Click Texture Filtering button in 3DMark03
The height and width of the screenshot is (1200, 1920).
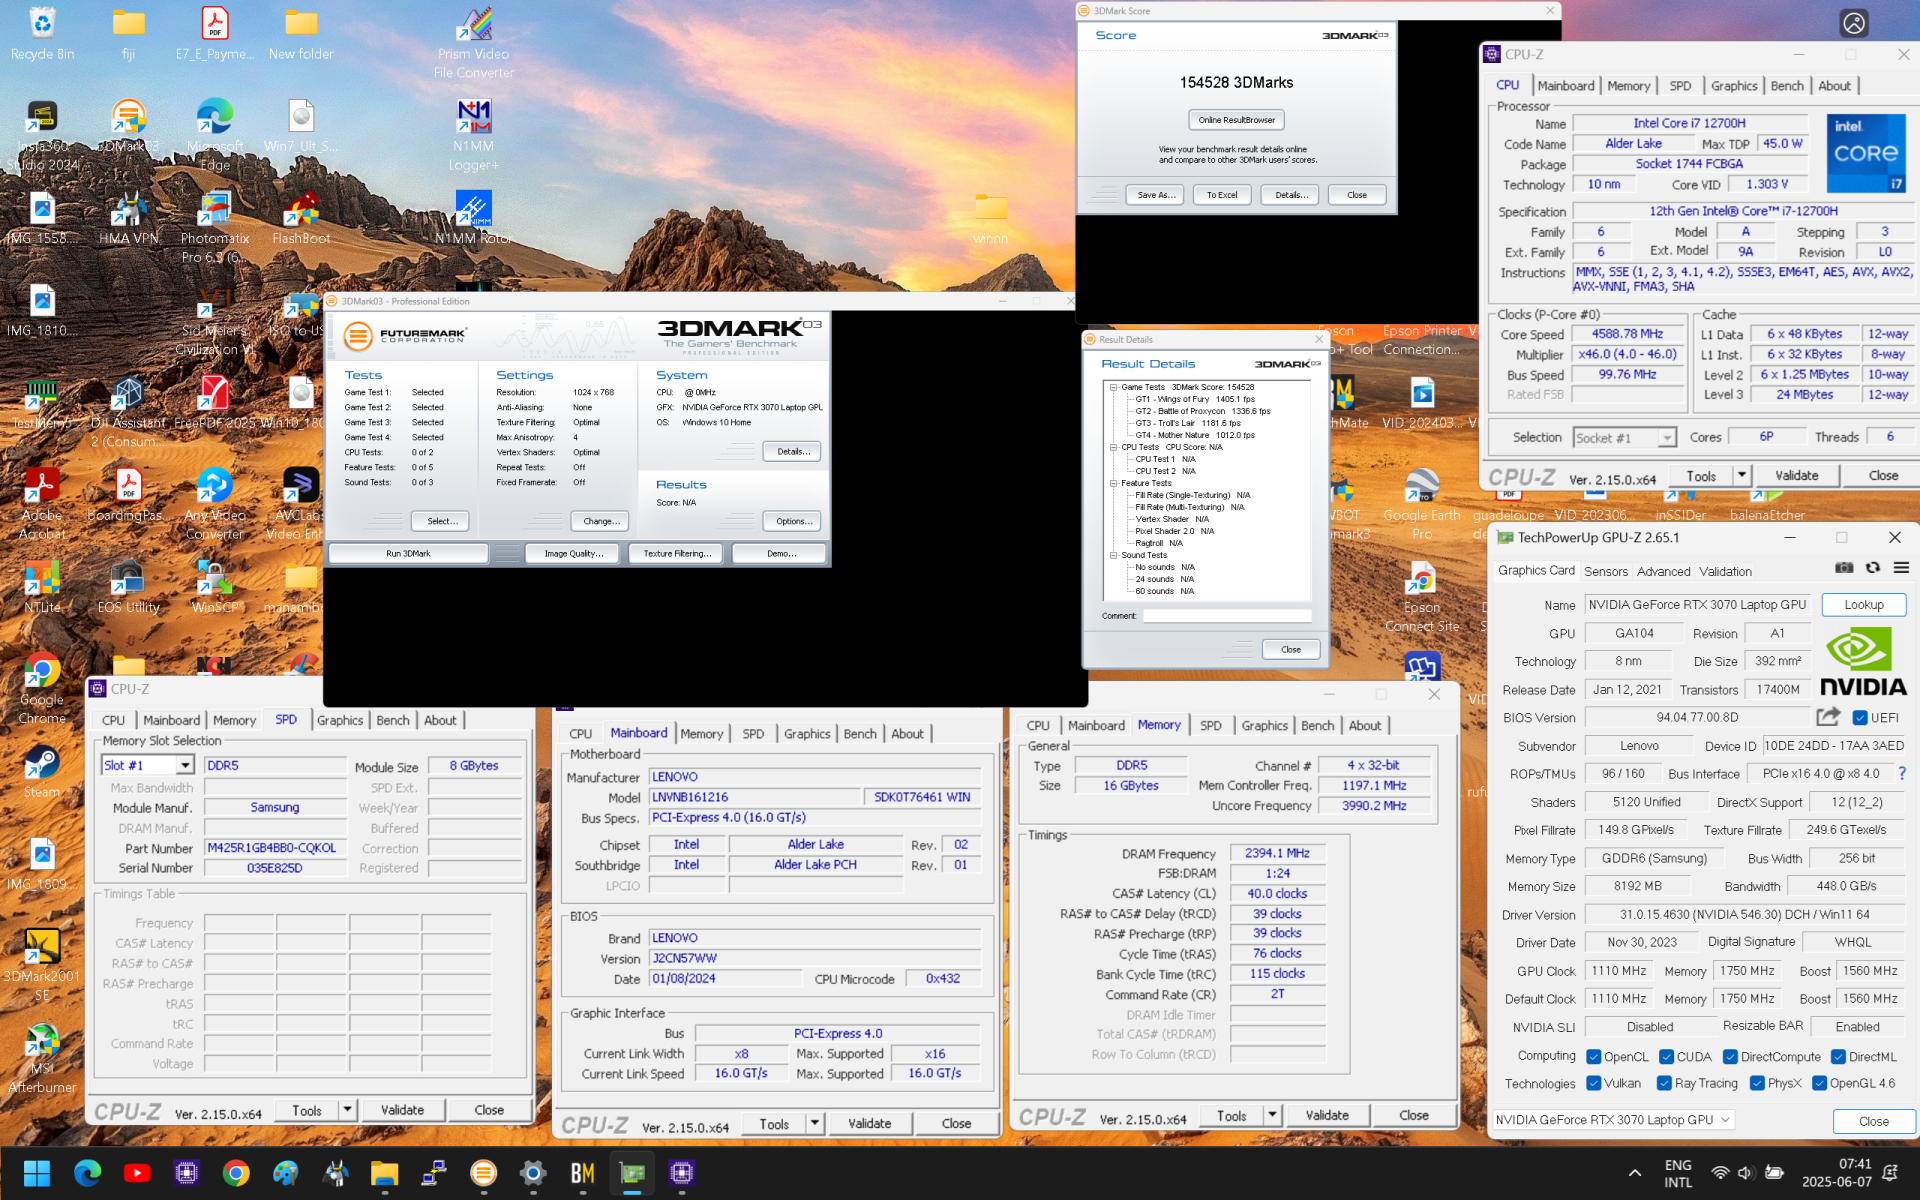coord(677,553)
